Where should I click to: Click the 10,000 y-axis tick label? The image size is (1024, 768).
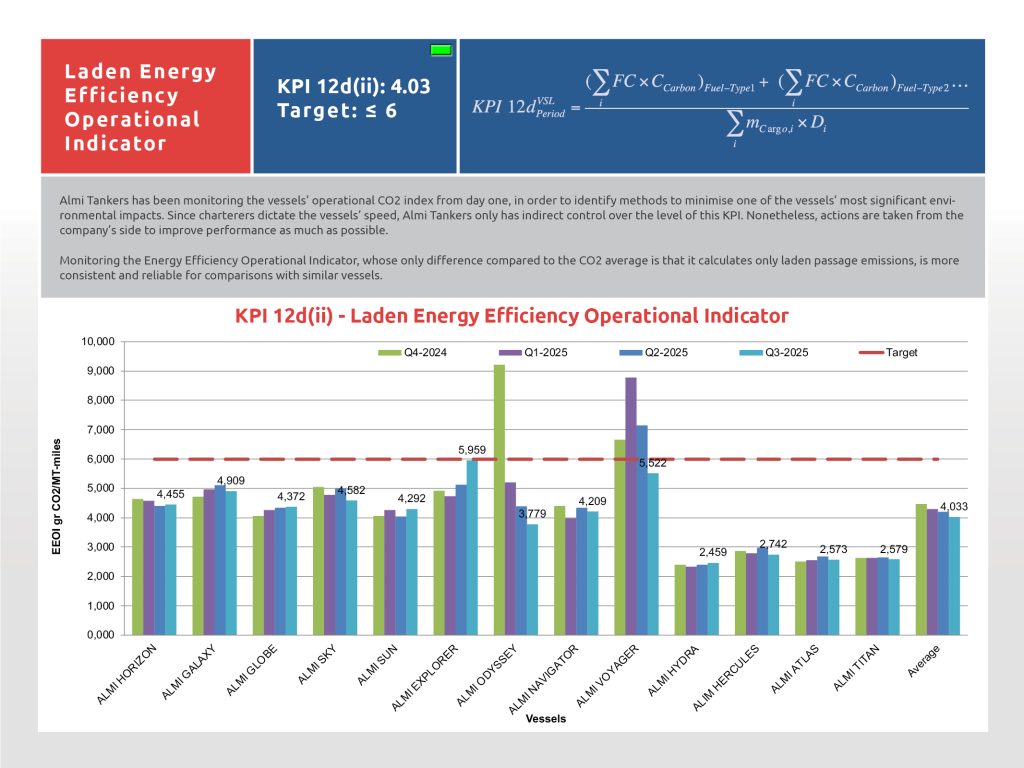pos(98,342)
